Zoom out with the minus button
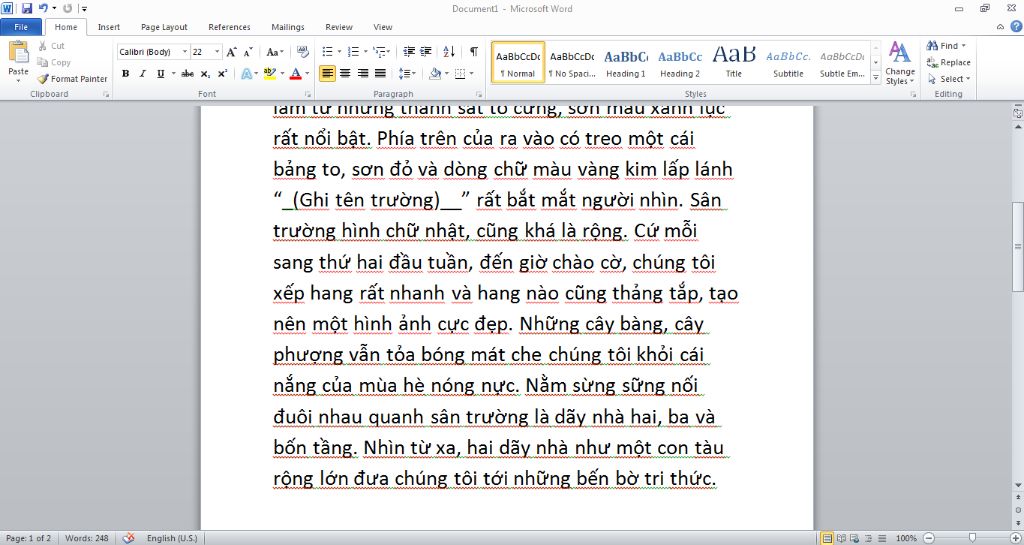The width and height of the screenshot is (1024, 545). 929,538
